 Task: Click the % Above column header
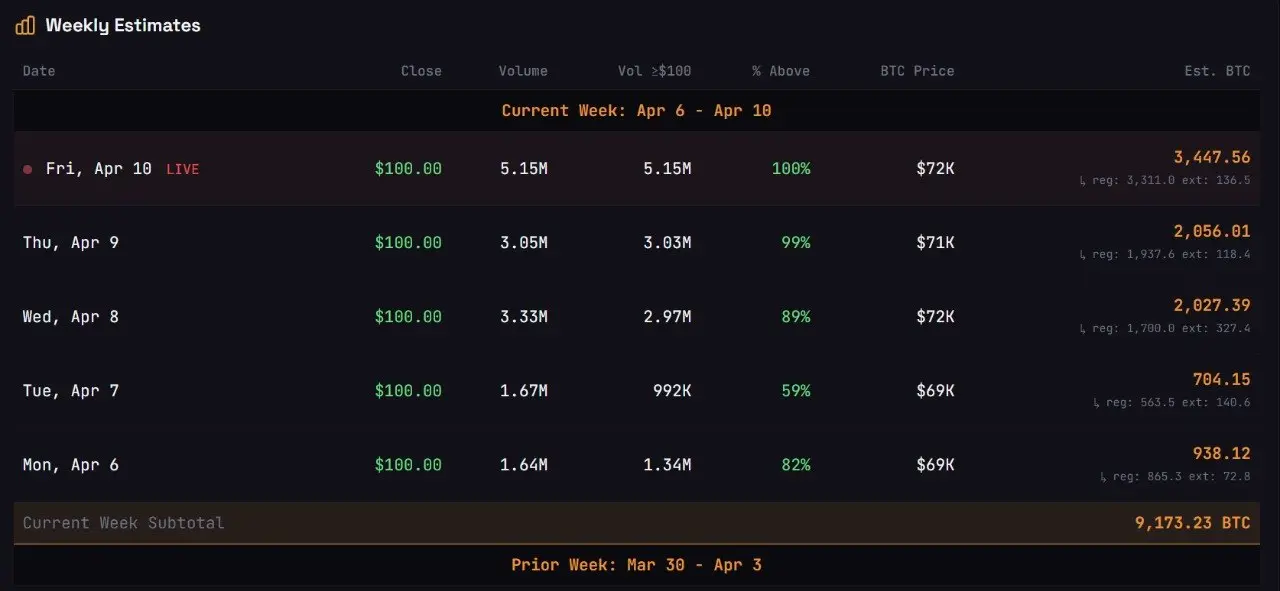[781, 71]
